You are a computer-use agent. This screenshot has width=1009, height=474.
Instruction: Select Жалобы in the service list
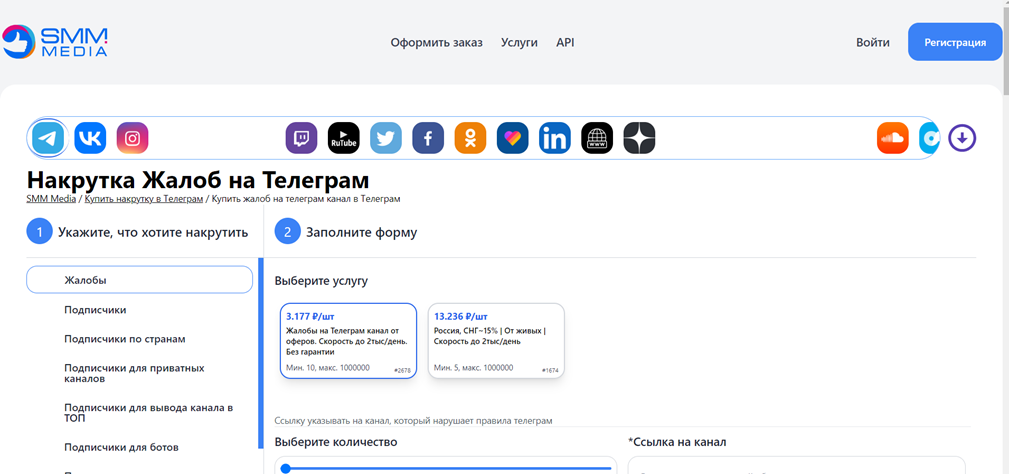click(x=139, y=280)
